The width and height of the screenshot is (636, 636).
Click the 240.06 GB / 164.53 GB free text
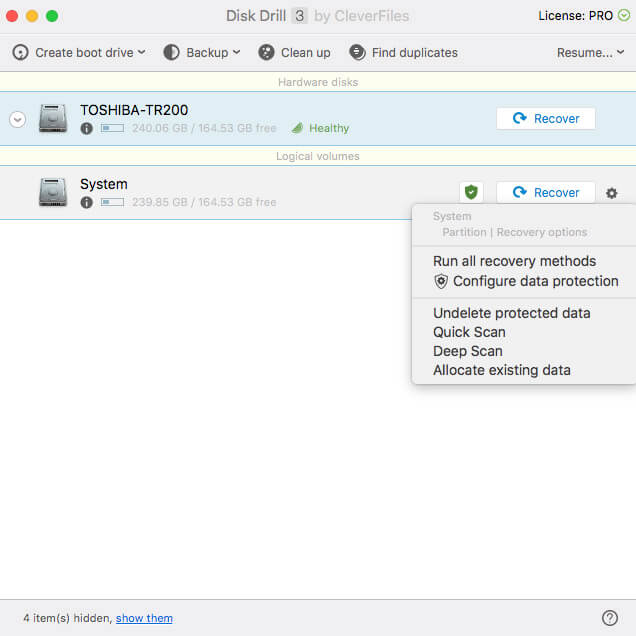pos(204,128)
